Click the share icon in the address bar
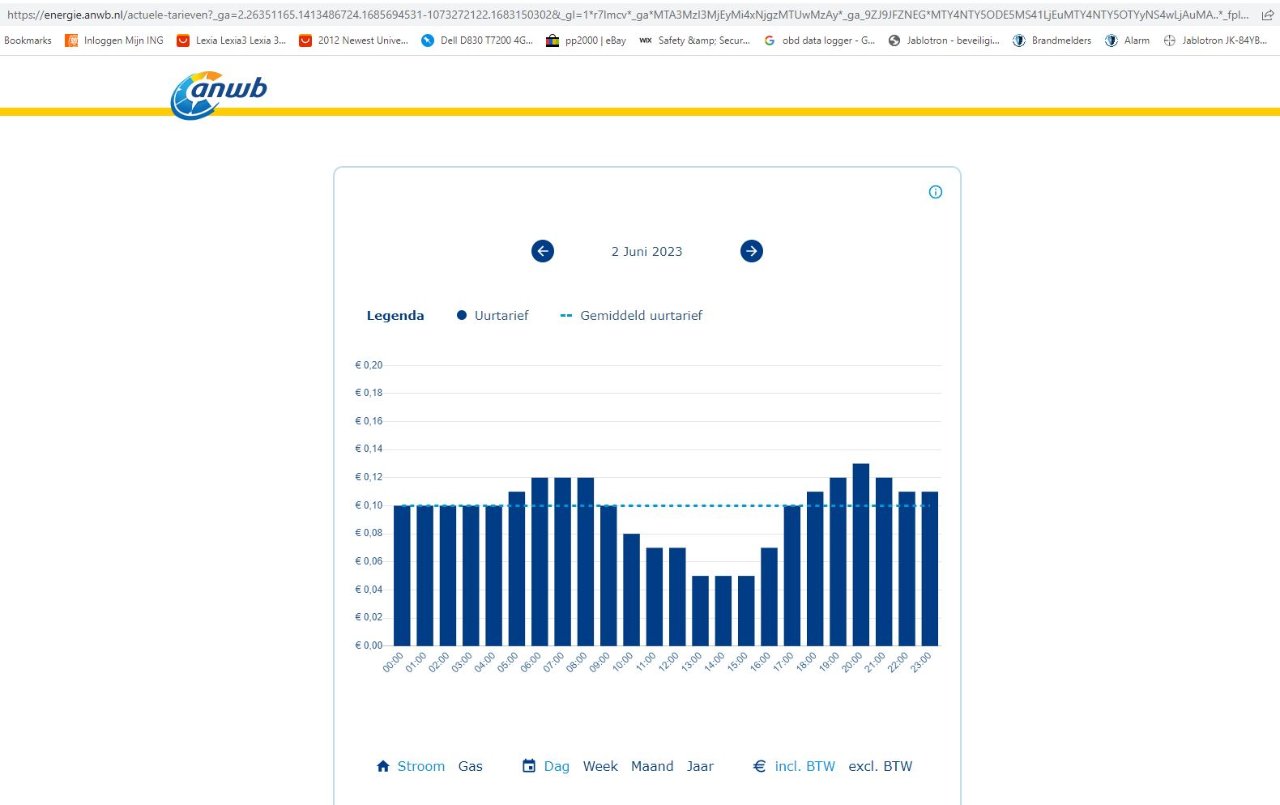This screenshot has width=1280, height=805. pos(1268,15)
